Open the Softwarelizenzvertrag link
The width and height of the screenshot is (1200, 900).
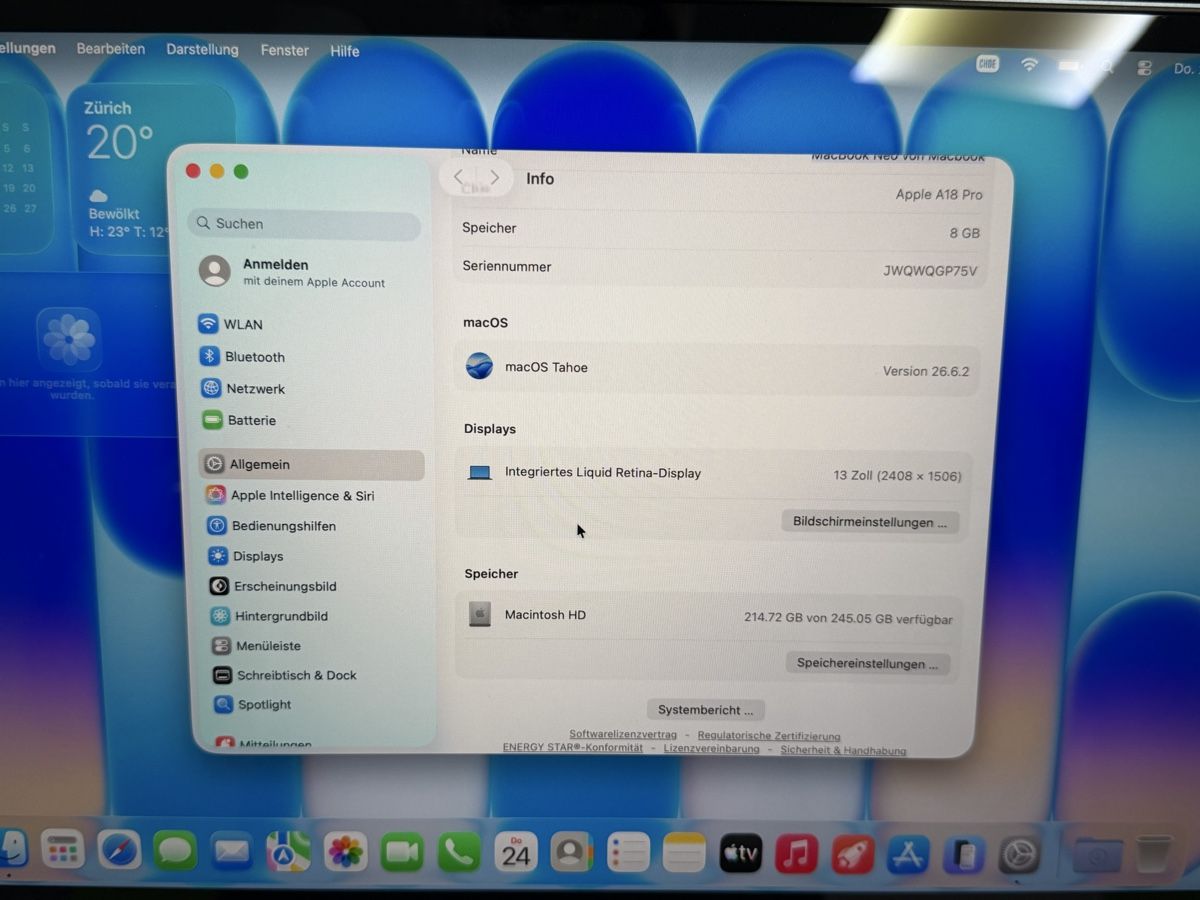click(x=623, y=735)
